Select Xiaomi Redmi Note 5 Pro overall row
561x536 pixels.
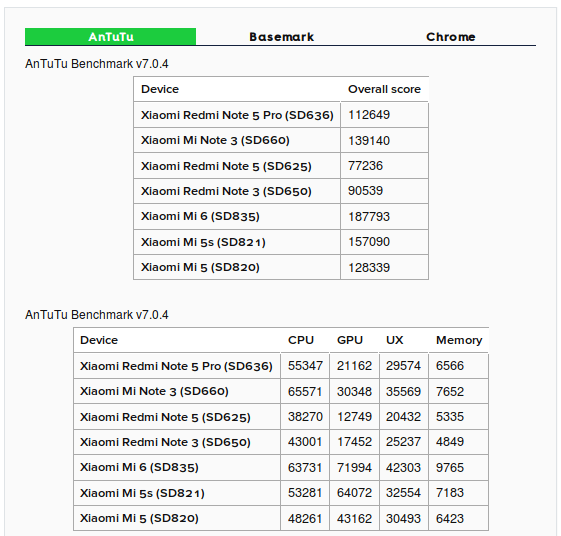tap(281, 115)
